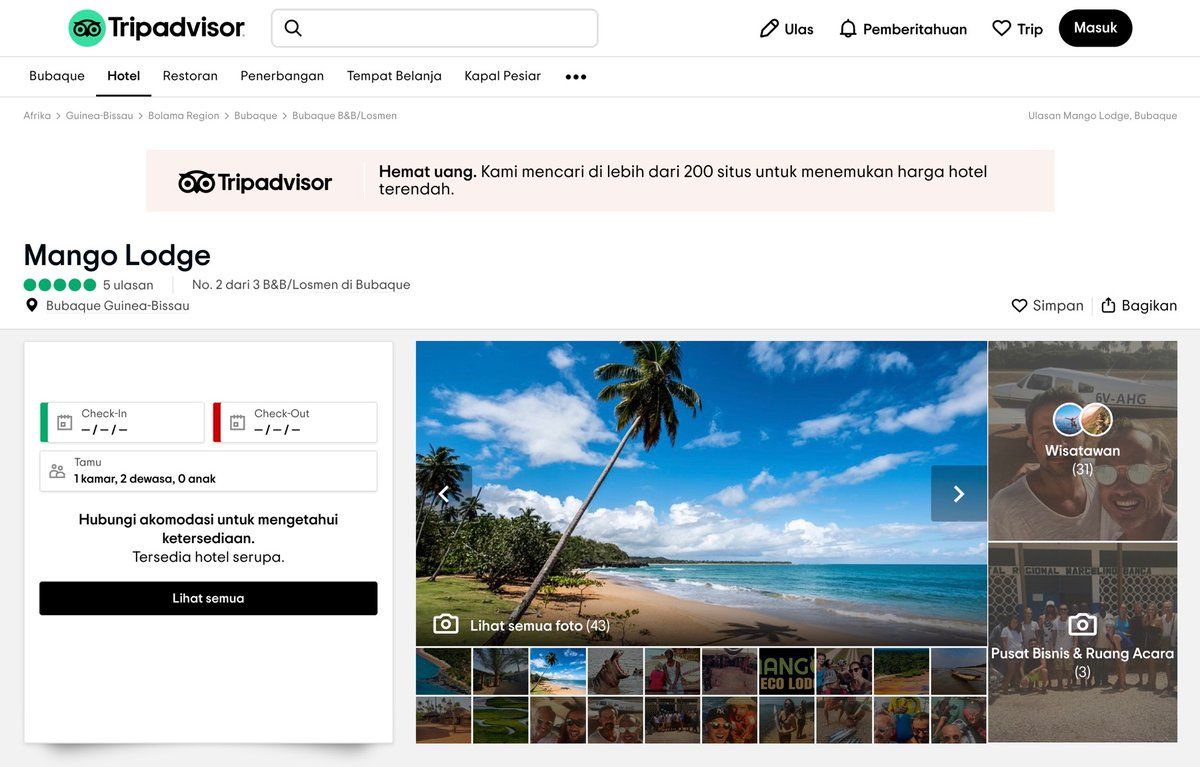Click the Pemberitahuan link text
The width and height of the screenshot is (1200, 767).
coord(915,29)
